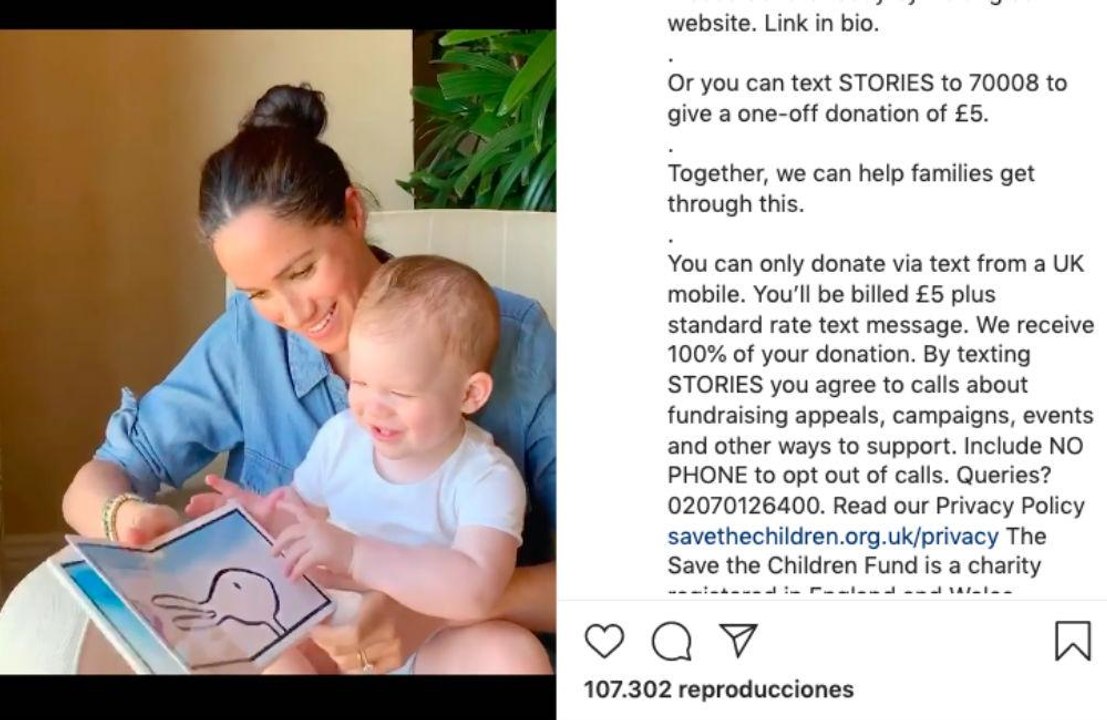Save the post with the bookmark icon

pos(1072,640)
